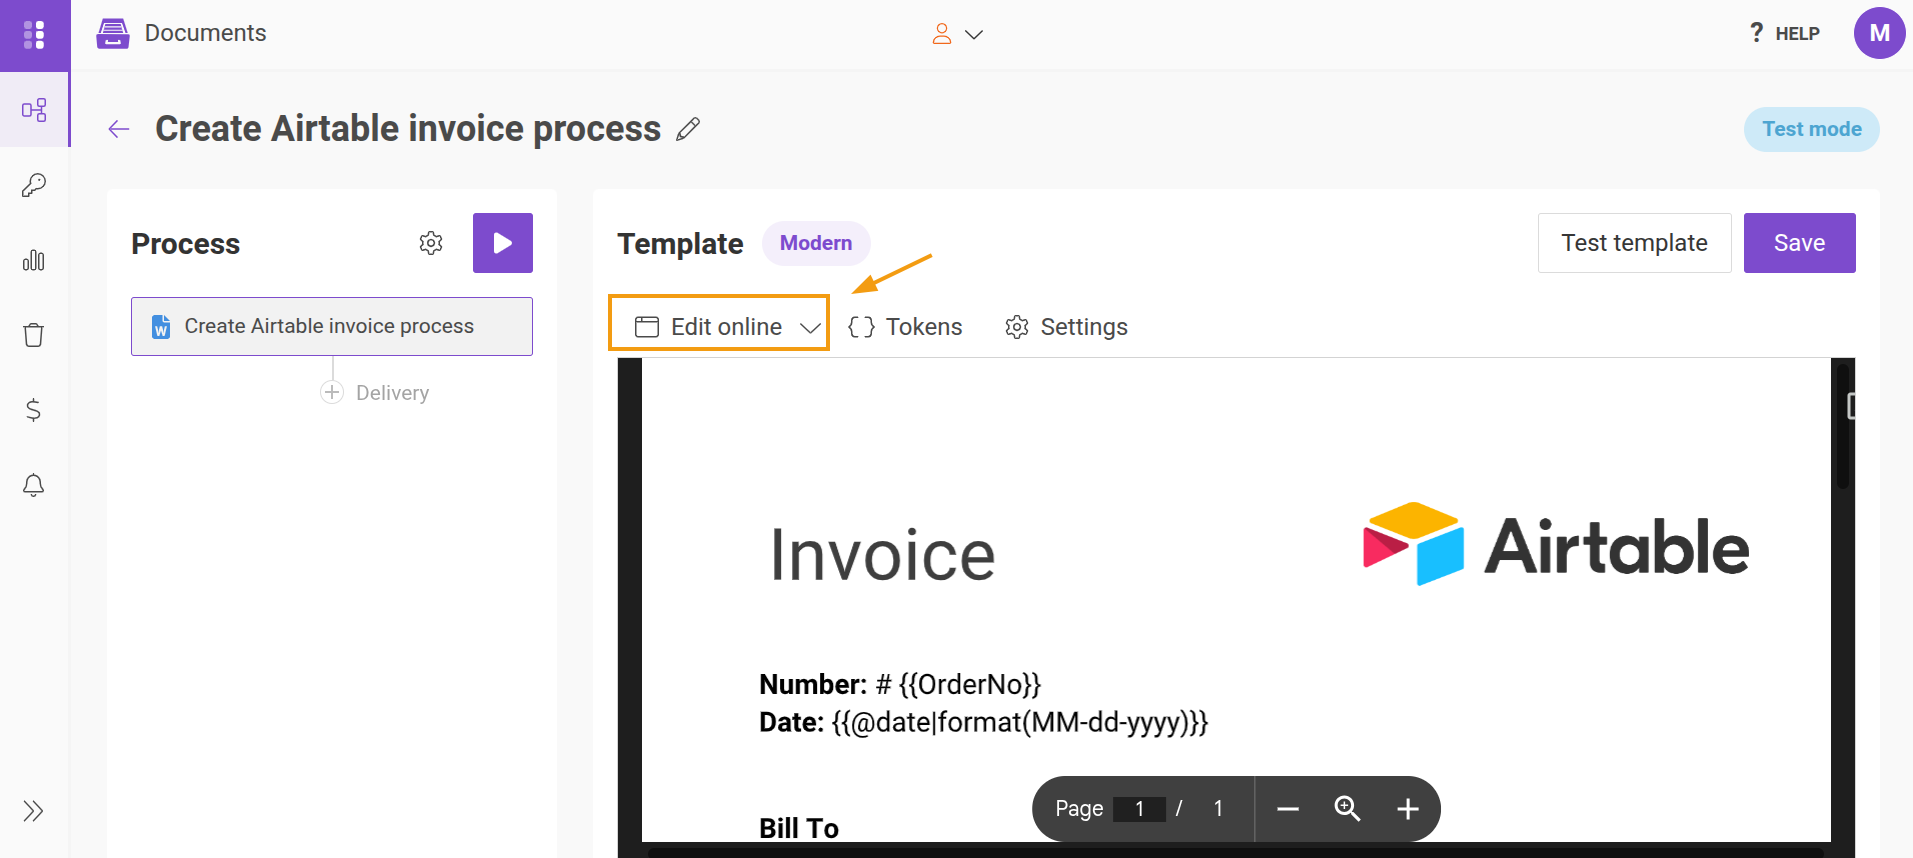Open the template Settings tab

(1066, 327)
